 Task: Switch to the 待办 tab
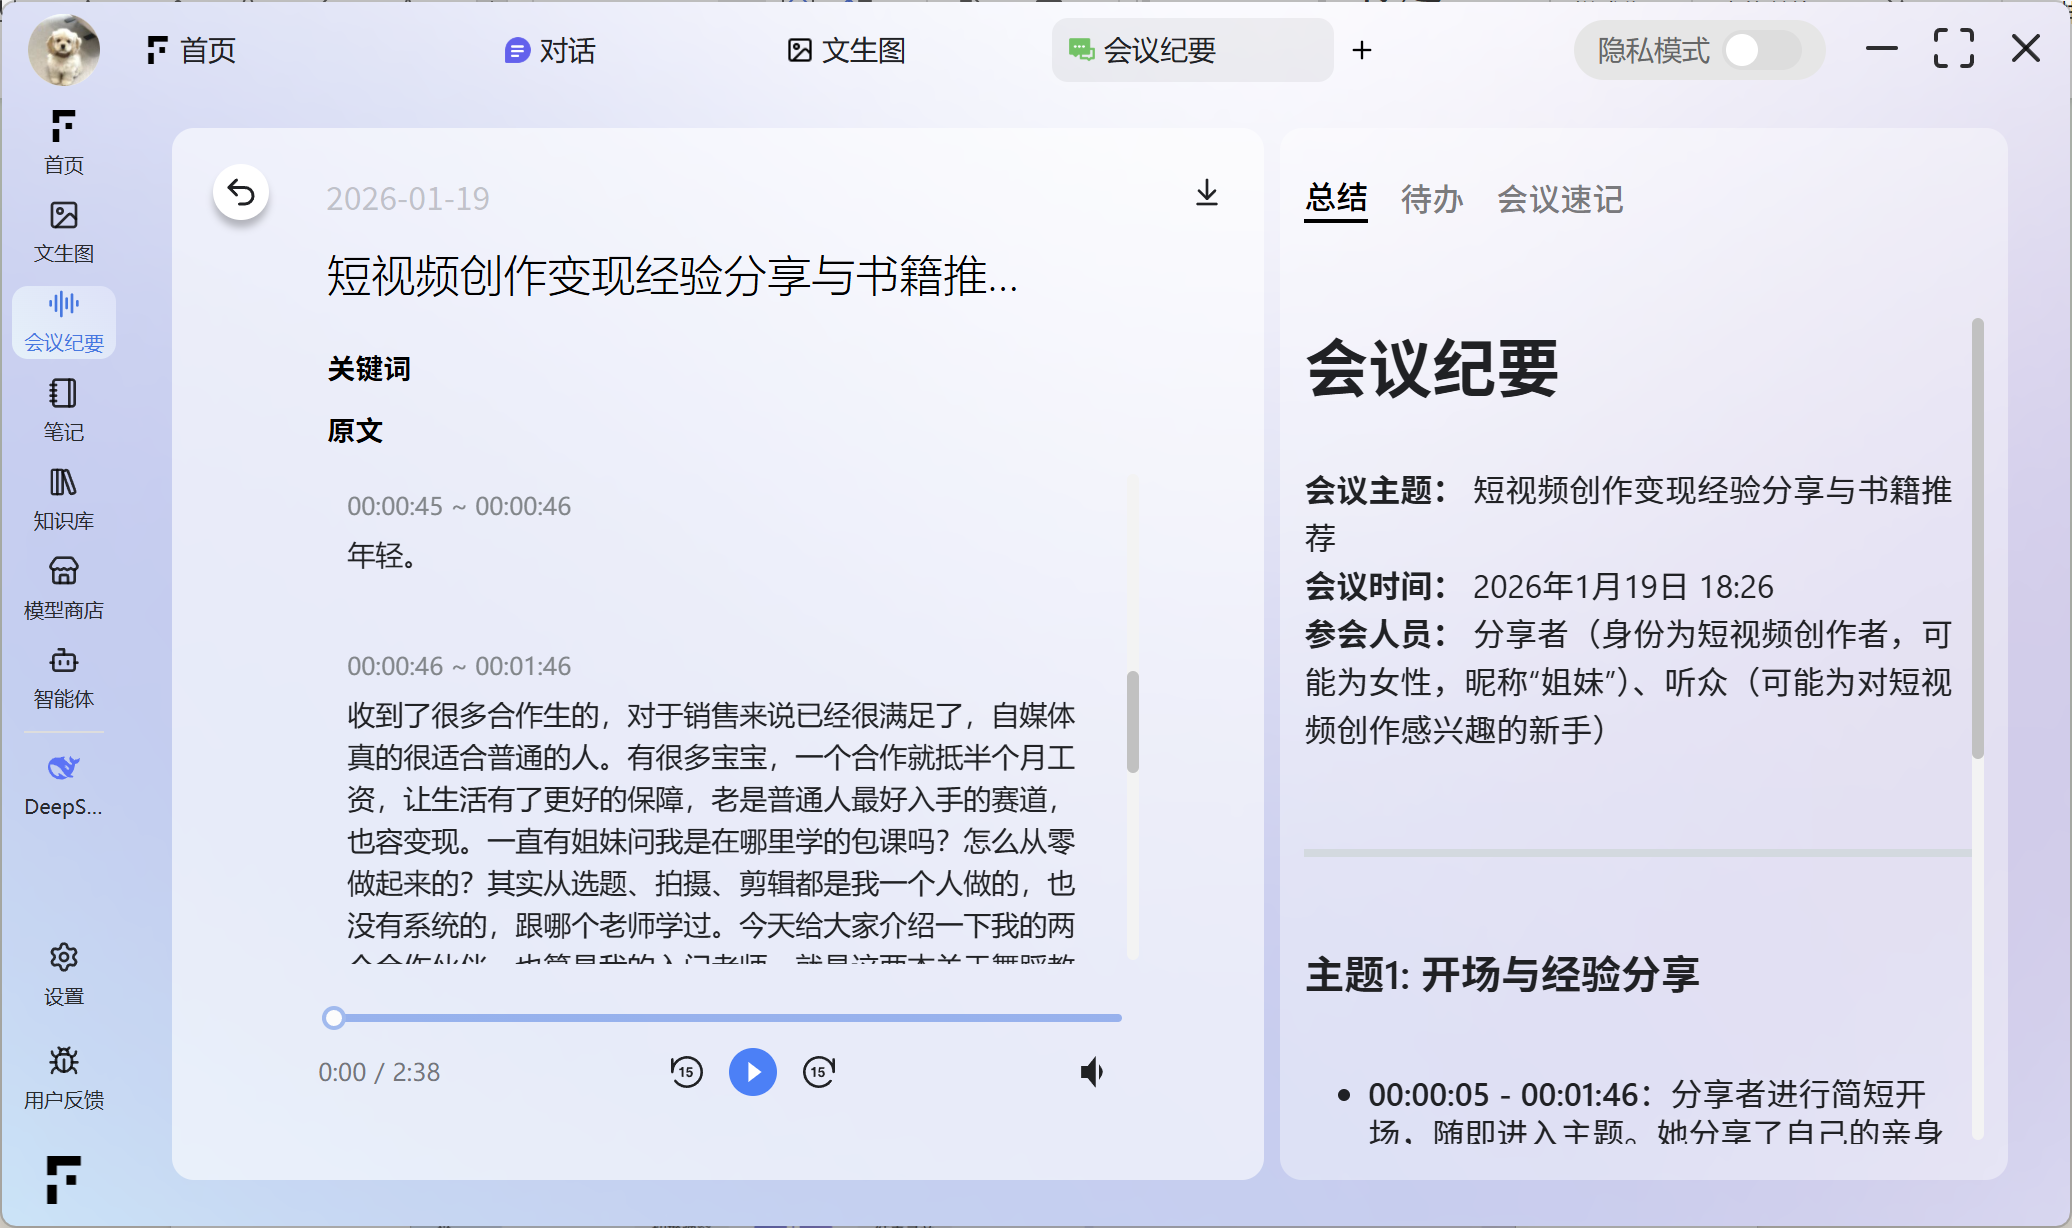pos(1432,199)
